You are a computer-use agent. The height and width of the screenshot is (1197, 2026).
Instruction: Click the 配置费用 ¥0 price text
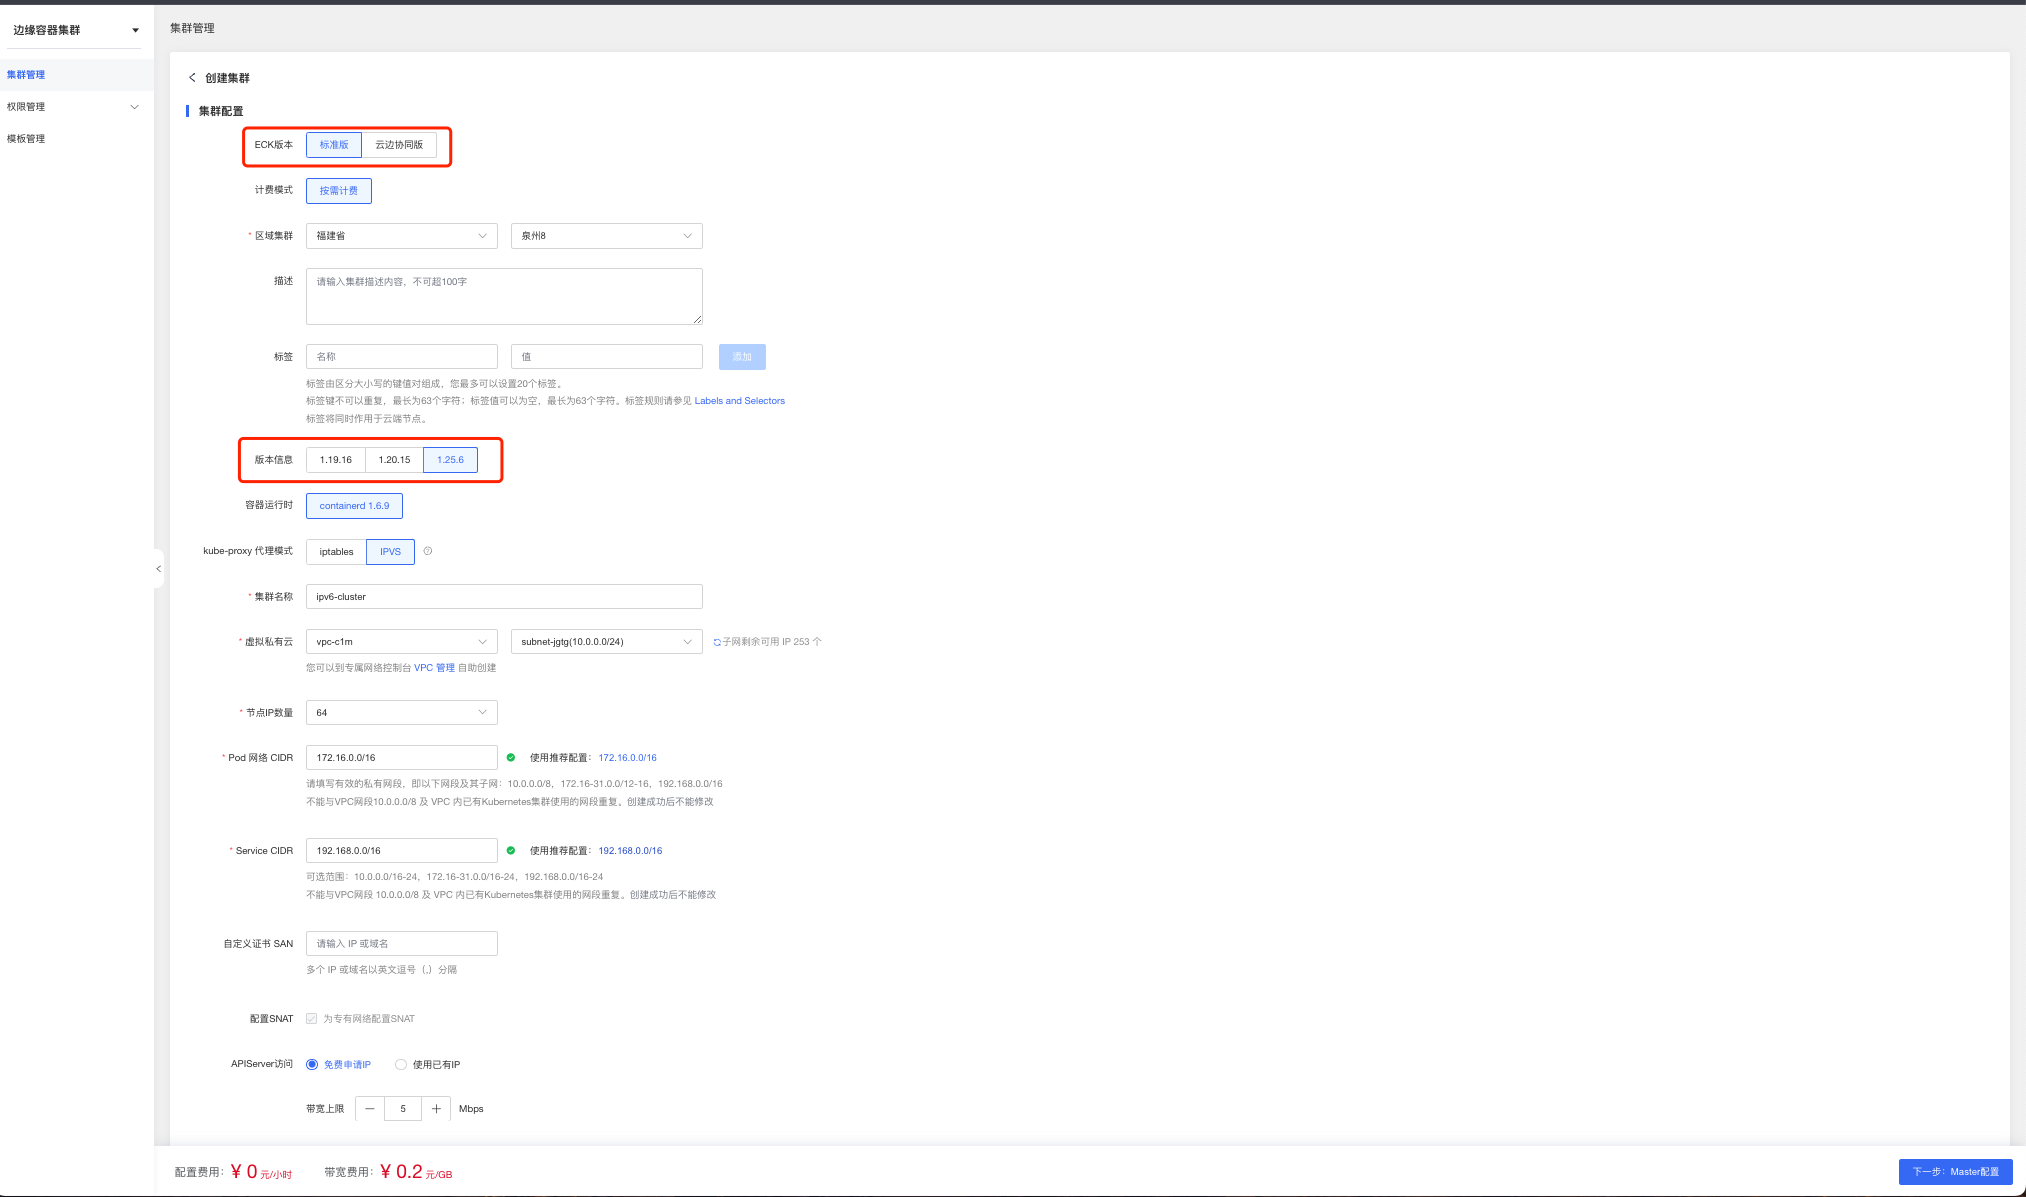[233, 1172]
